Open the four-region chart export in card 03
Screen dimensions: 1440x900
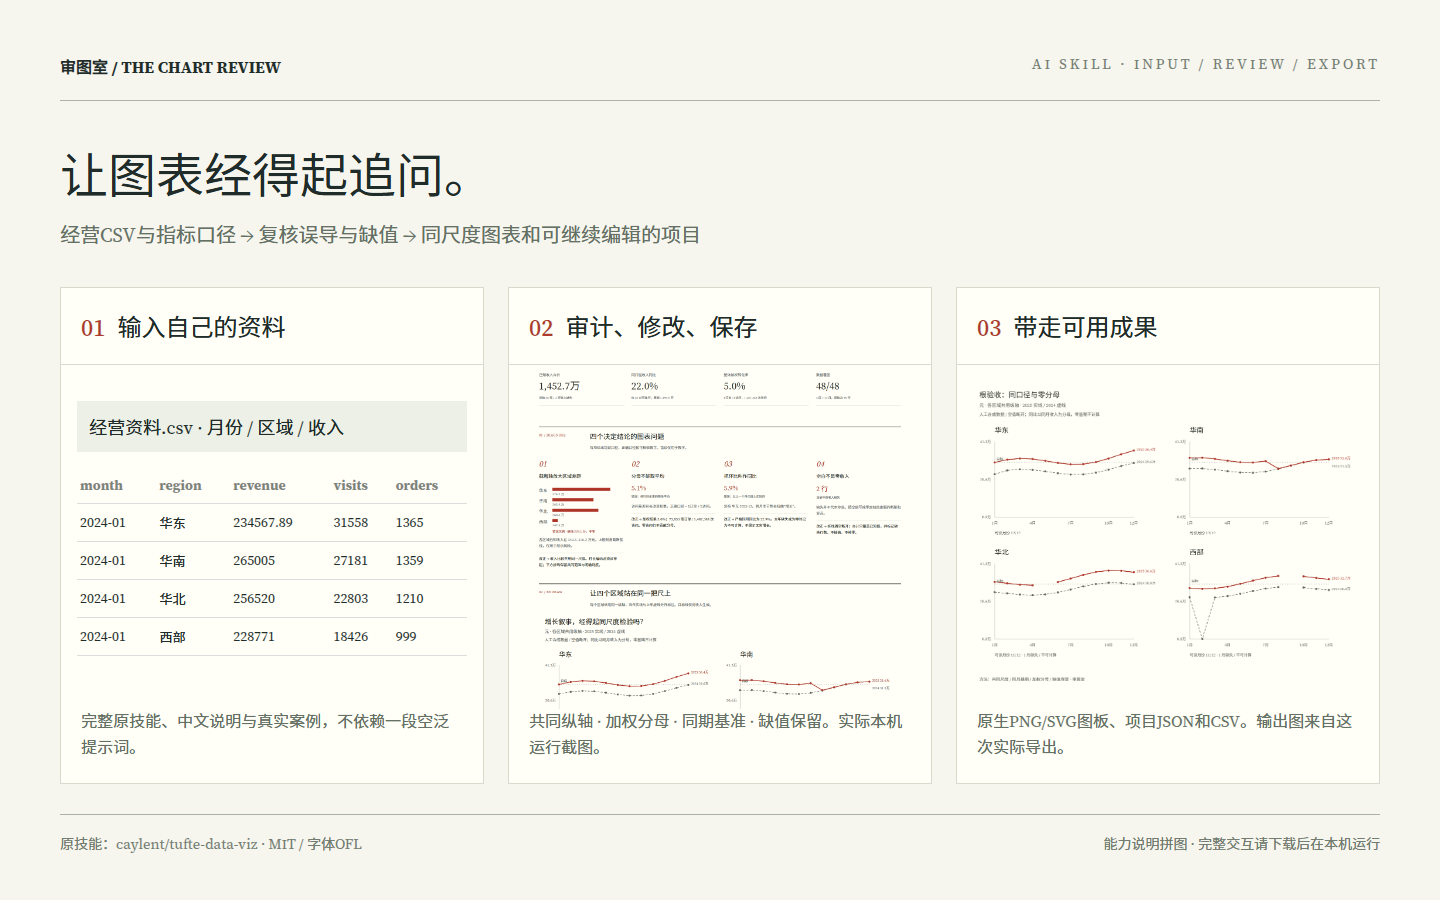coord(1167,535)
